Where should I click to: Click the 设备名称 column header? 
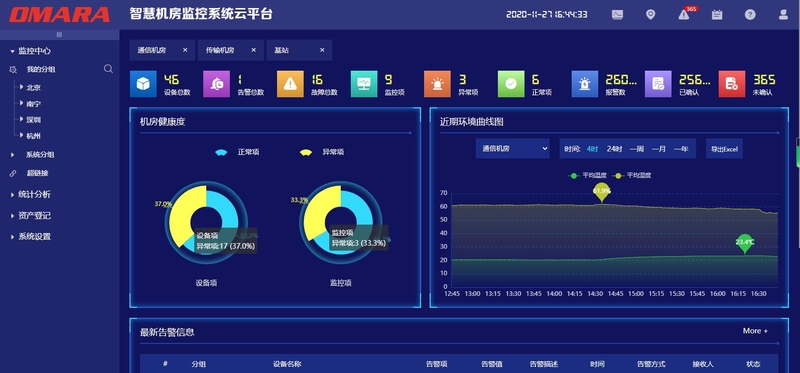point(287,364)
